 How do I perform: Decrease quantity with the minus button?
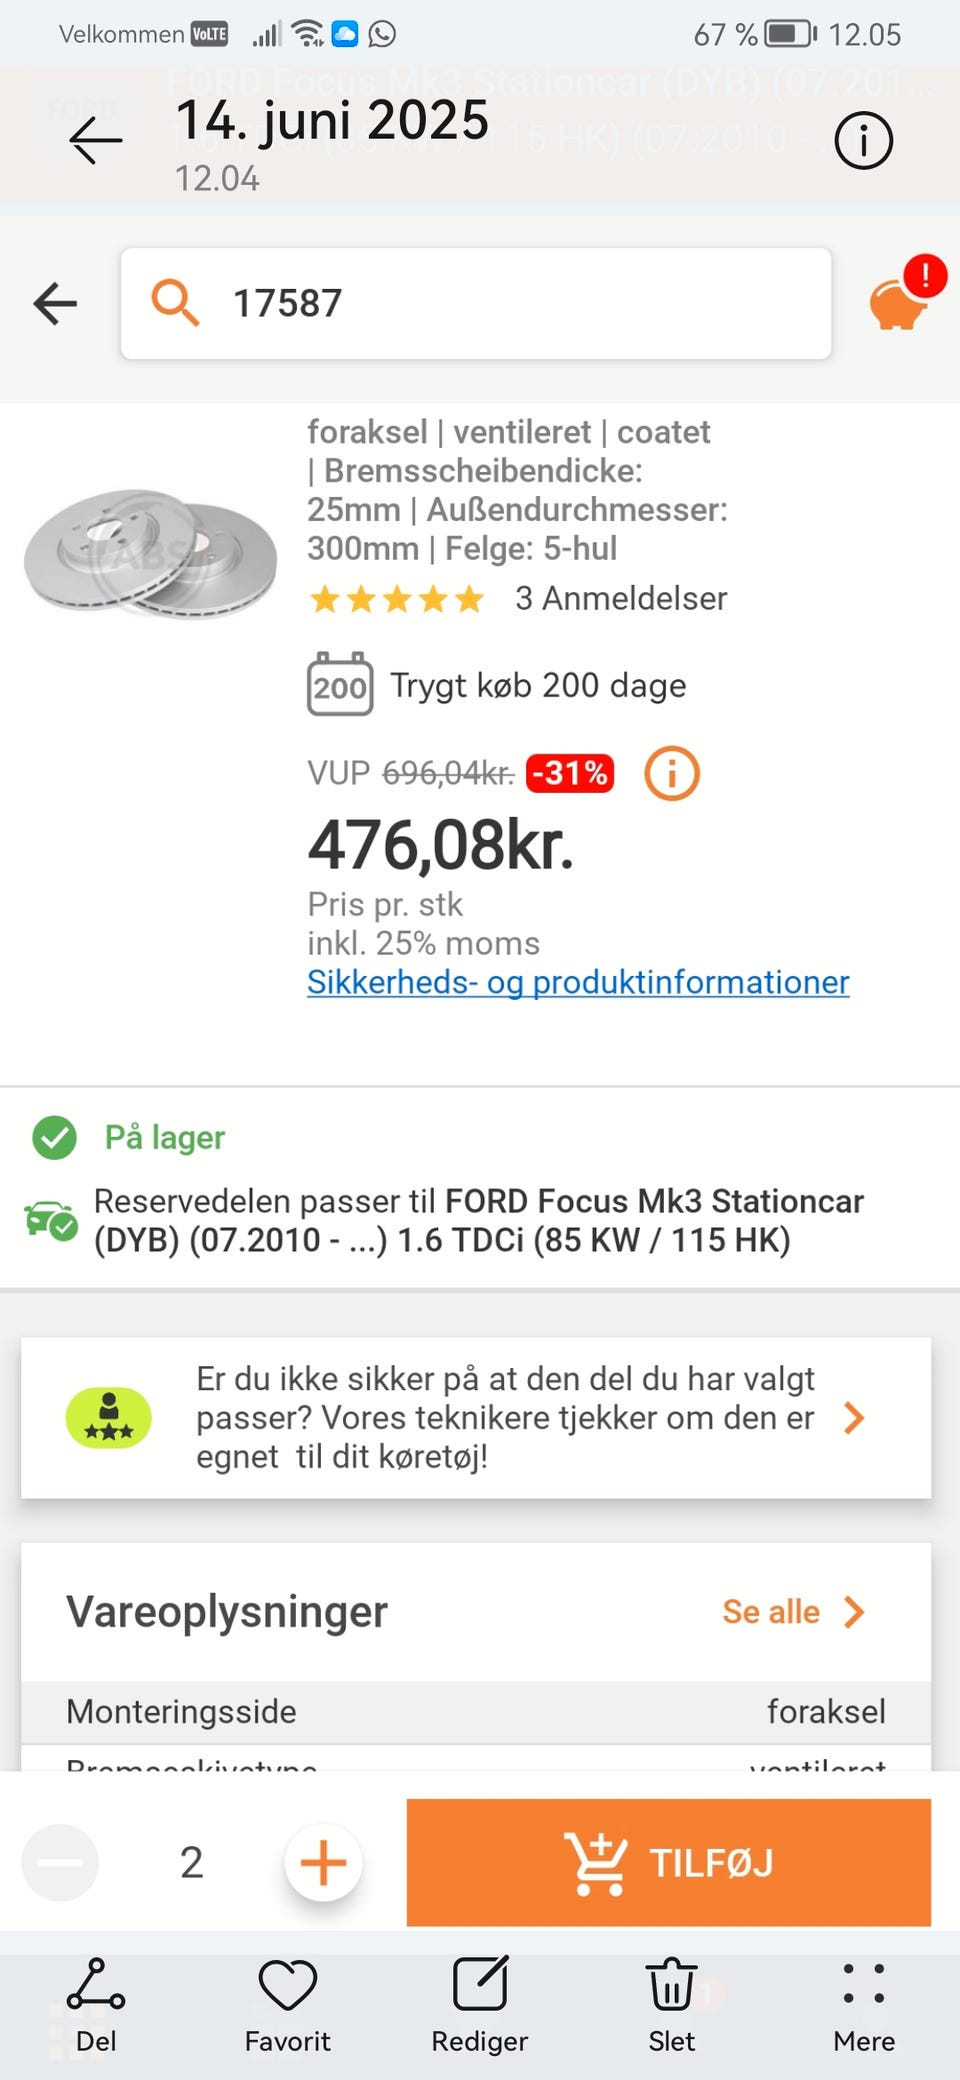(60, 1862)
